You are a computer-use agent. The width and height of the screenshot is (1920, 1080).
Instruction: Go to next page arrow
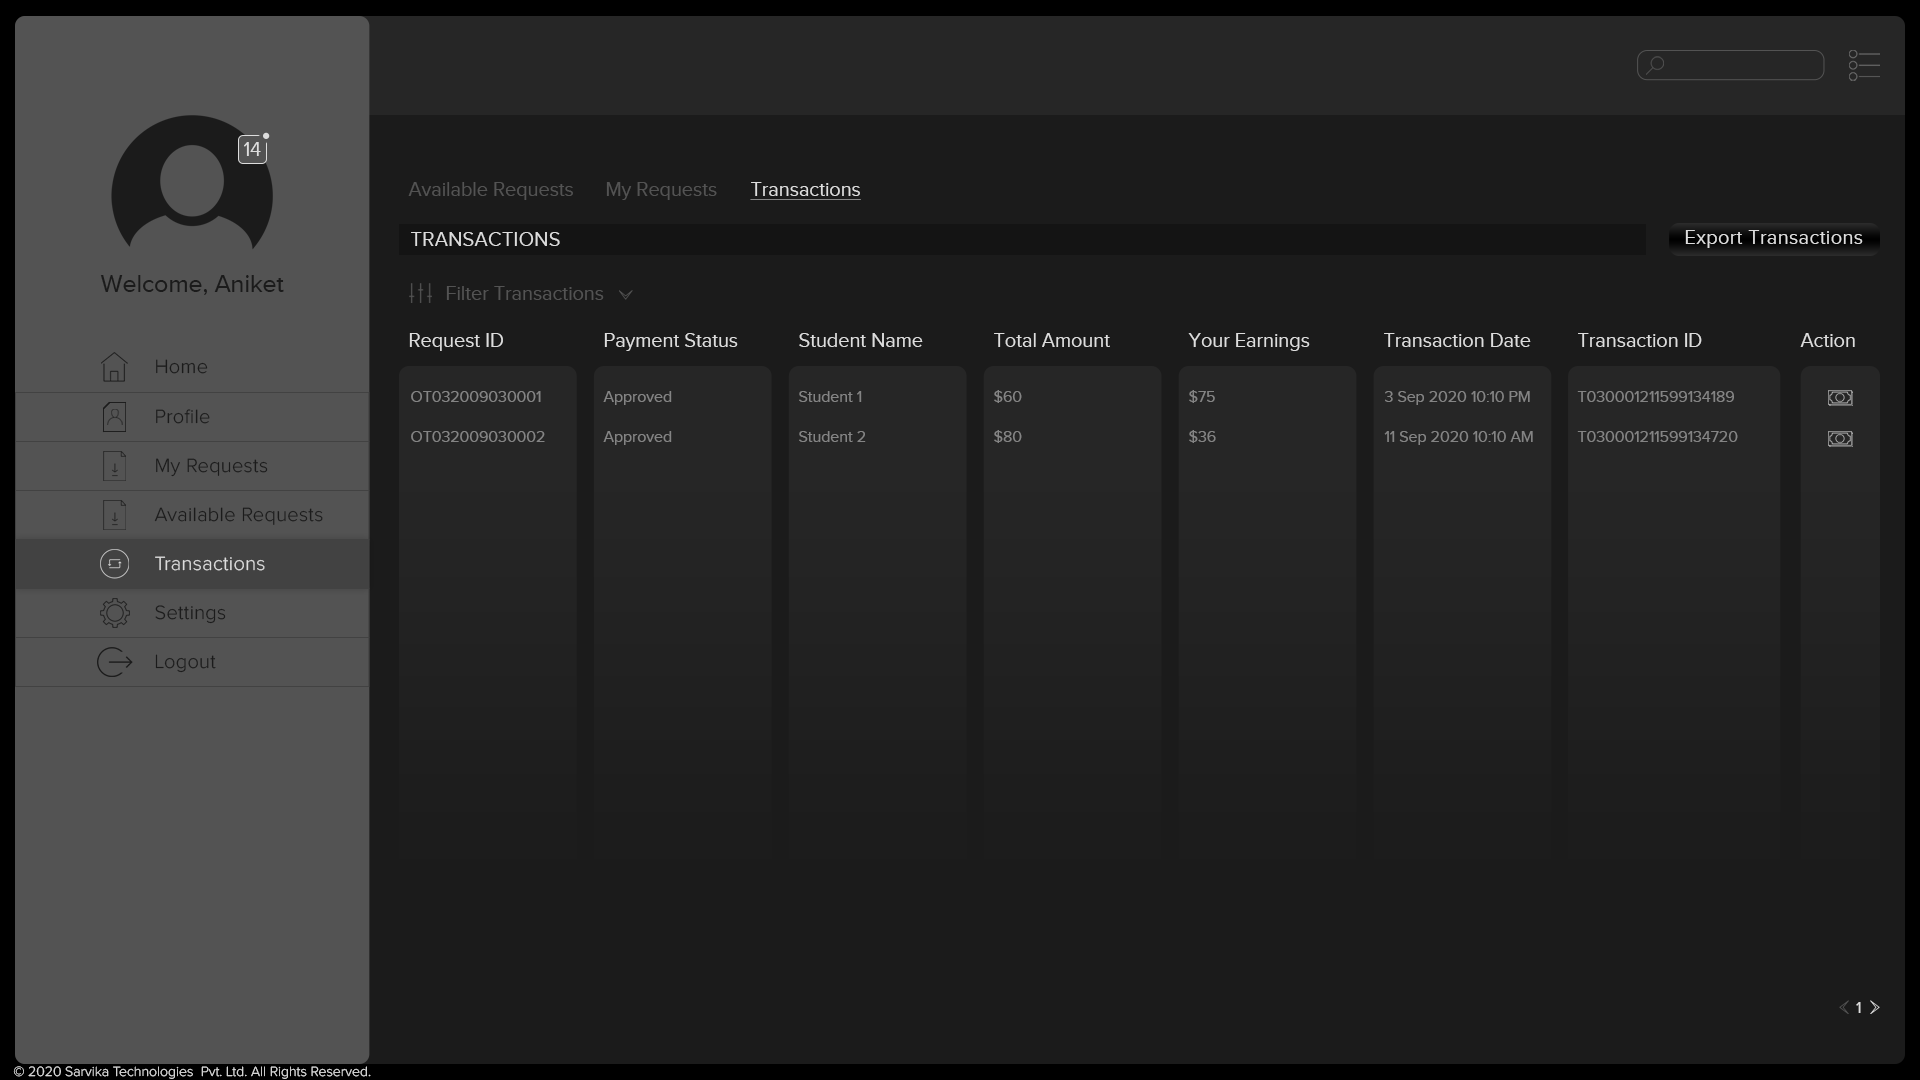(1875, 1007)
